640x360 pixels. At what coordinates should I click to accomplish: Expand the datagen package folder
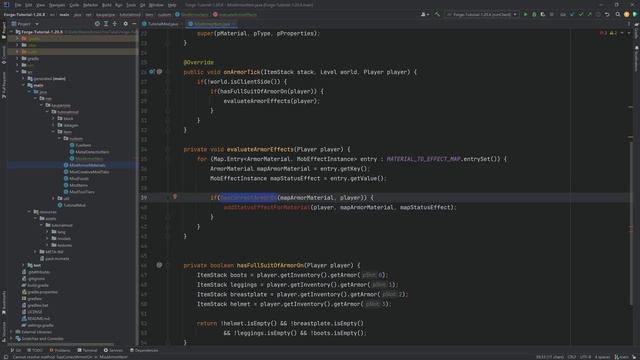53,125
